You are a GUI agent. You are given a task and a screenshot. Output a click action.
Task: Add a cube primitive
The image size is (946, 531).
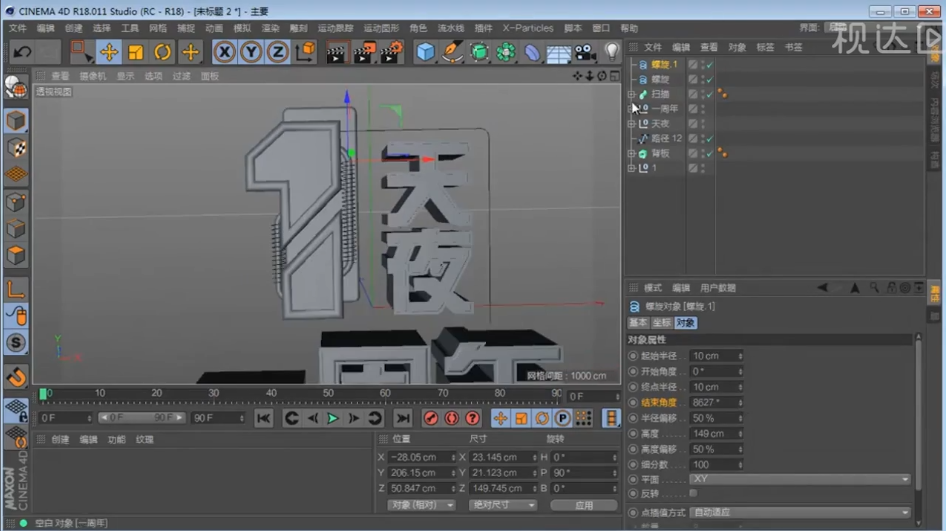[x=425, y=52]
